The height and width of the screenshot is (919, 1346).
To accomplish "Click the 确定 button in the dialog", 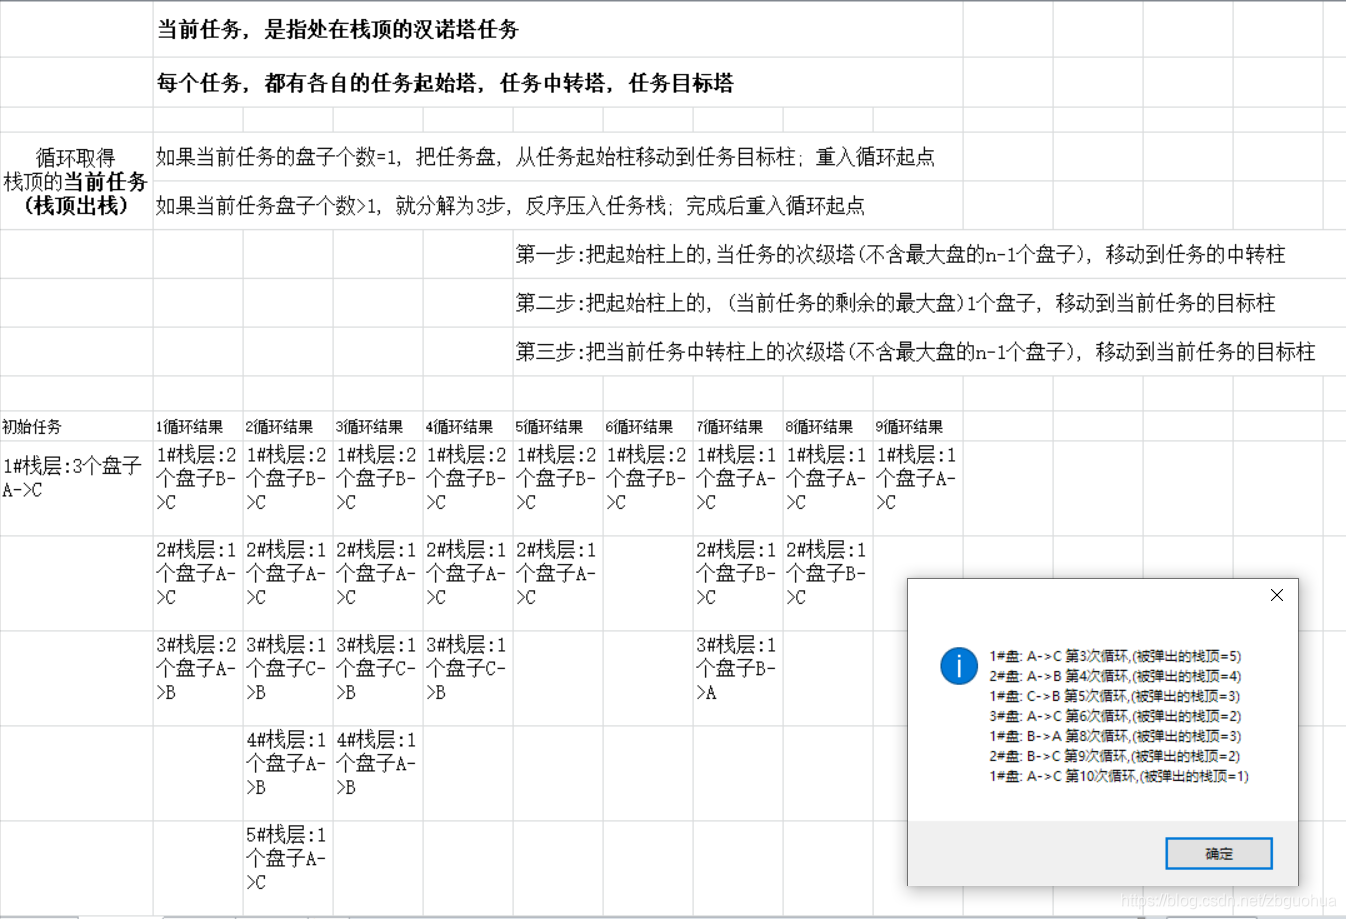I will click(1219, 853).
